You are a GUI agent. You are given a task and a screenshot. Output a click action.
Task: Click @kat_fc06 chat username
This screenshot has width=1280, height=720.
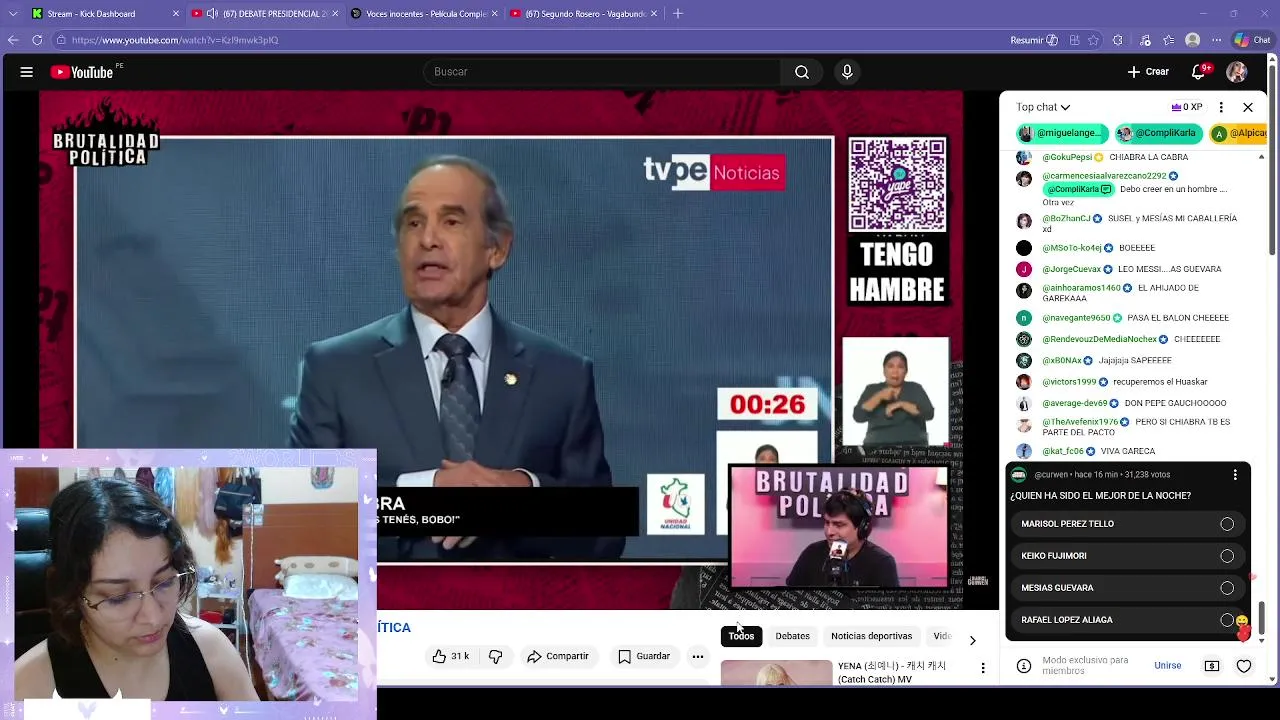coord(1062,451)
